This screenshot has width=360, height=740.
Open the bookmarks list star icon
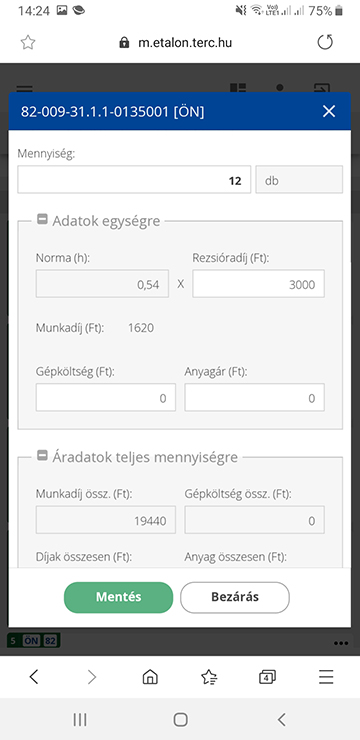click(209, 677)
